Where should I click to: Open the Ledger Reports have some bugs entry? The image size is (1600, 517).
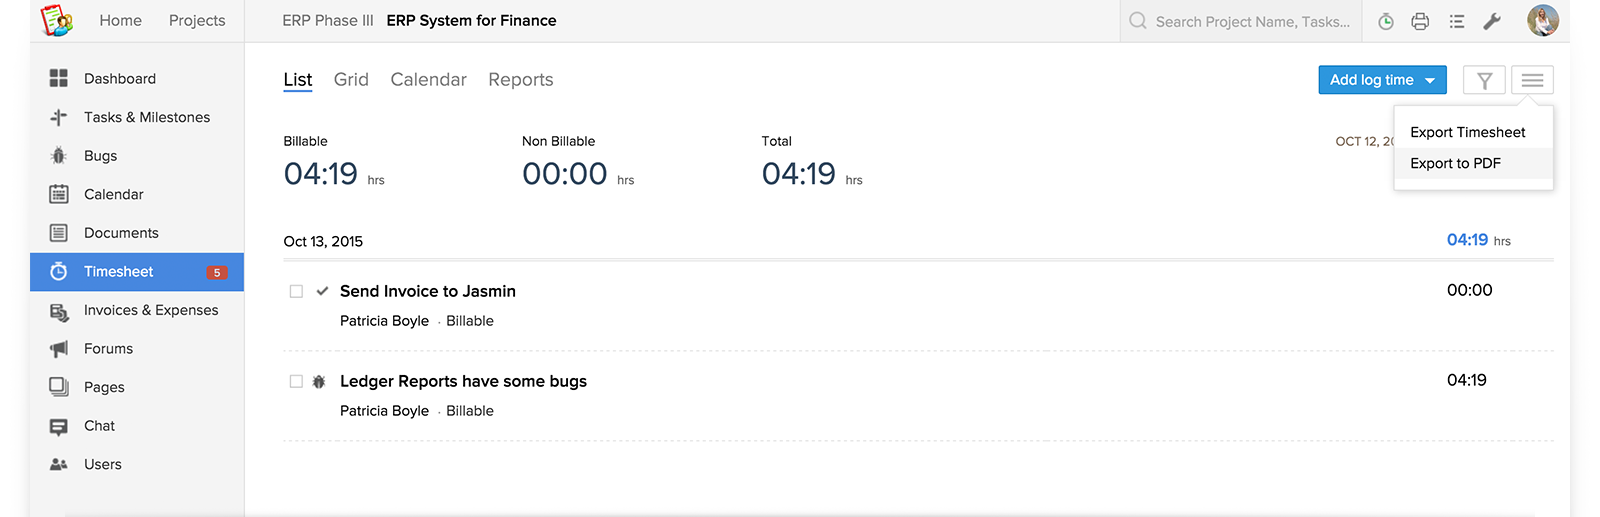coord(463,381)
